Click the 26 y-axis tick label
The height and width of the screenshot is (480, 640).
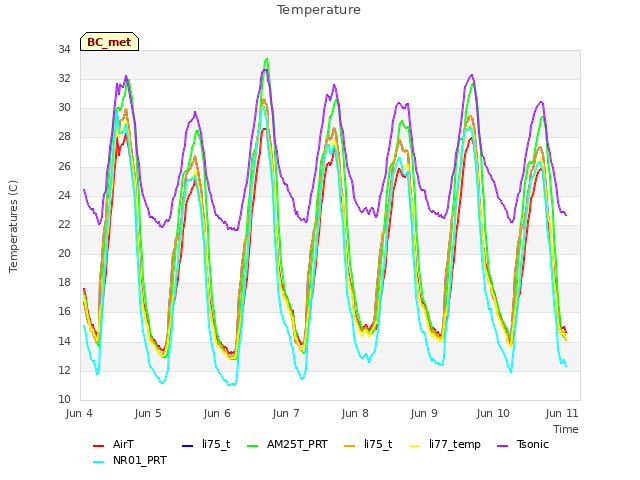click(x=64, y=167)
